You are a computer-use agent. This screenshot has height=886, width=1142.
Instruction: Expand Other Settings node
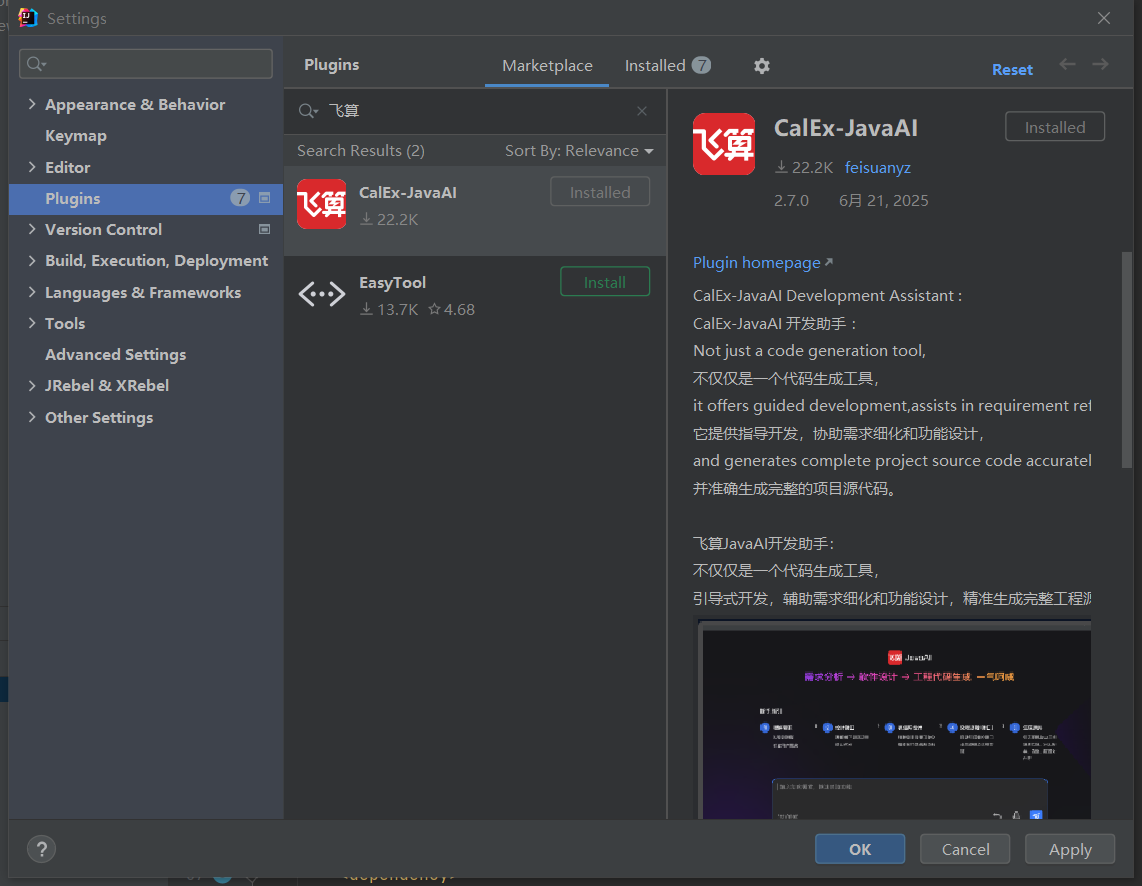(32, 417)
